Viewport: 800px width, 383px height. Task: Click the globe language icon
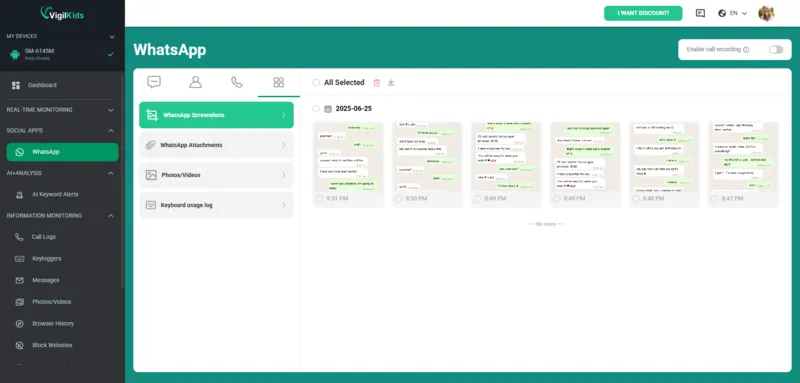click(x=722, y=13)
